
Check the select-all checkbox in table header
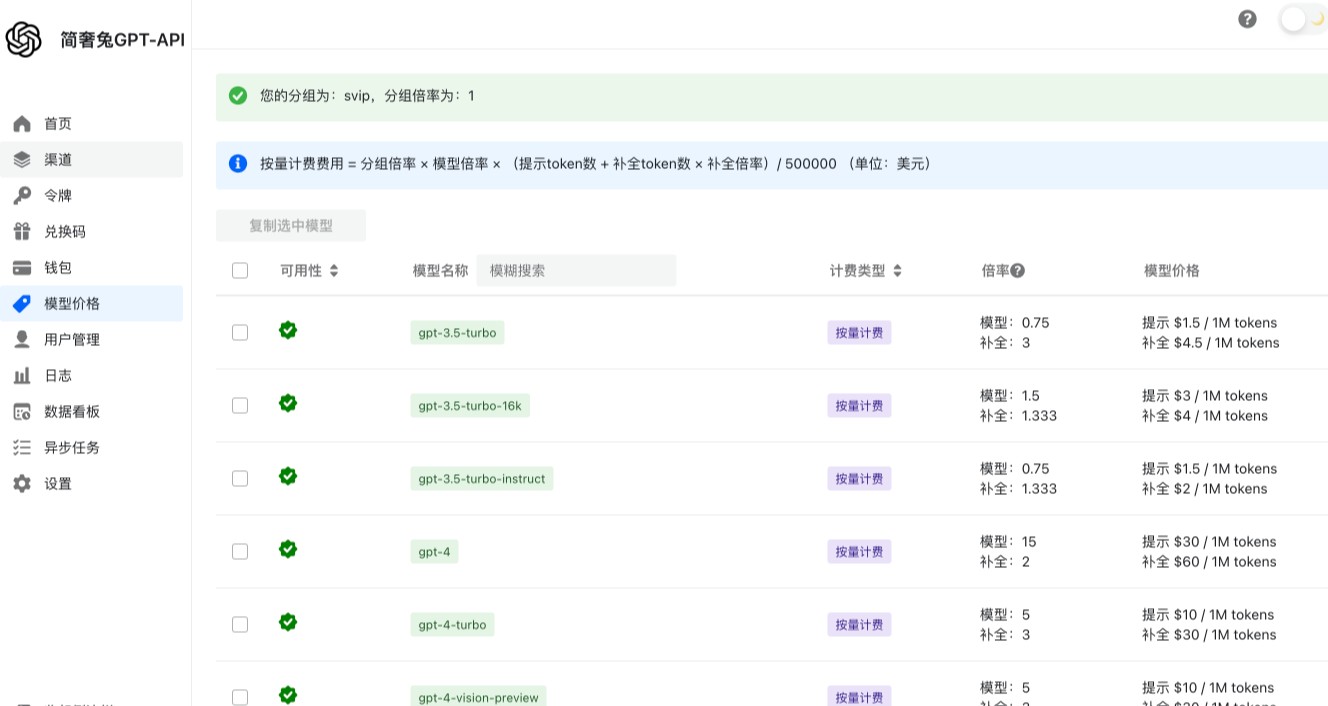coord(240,270)
